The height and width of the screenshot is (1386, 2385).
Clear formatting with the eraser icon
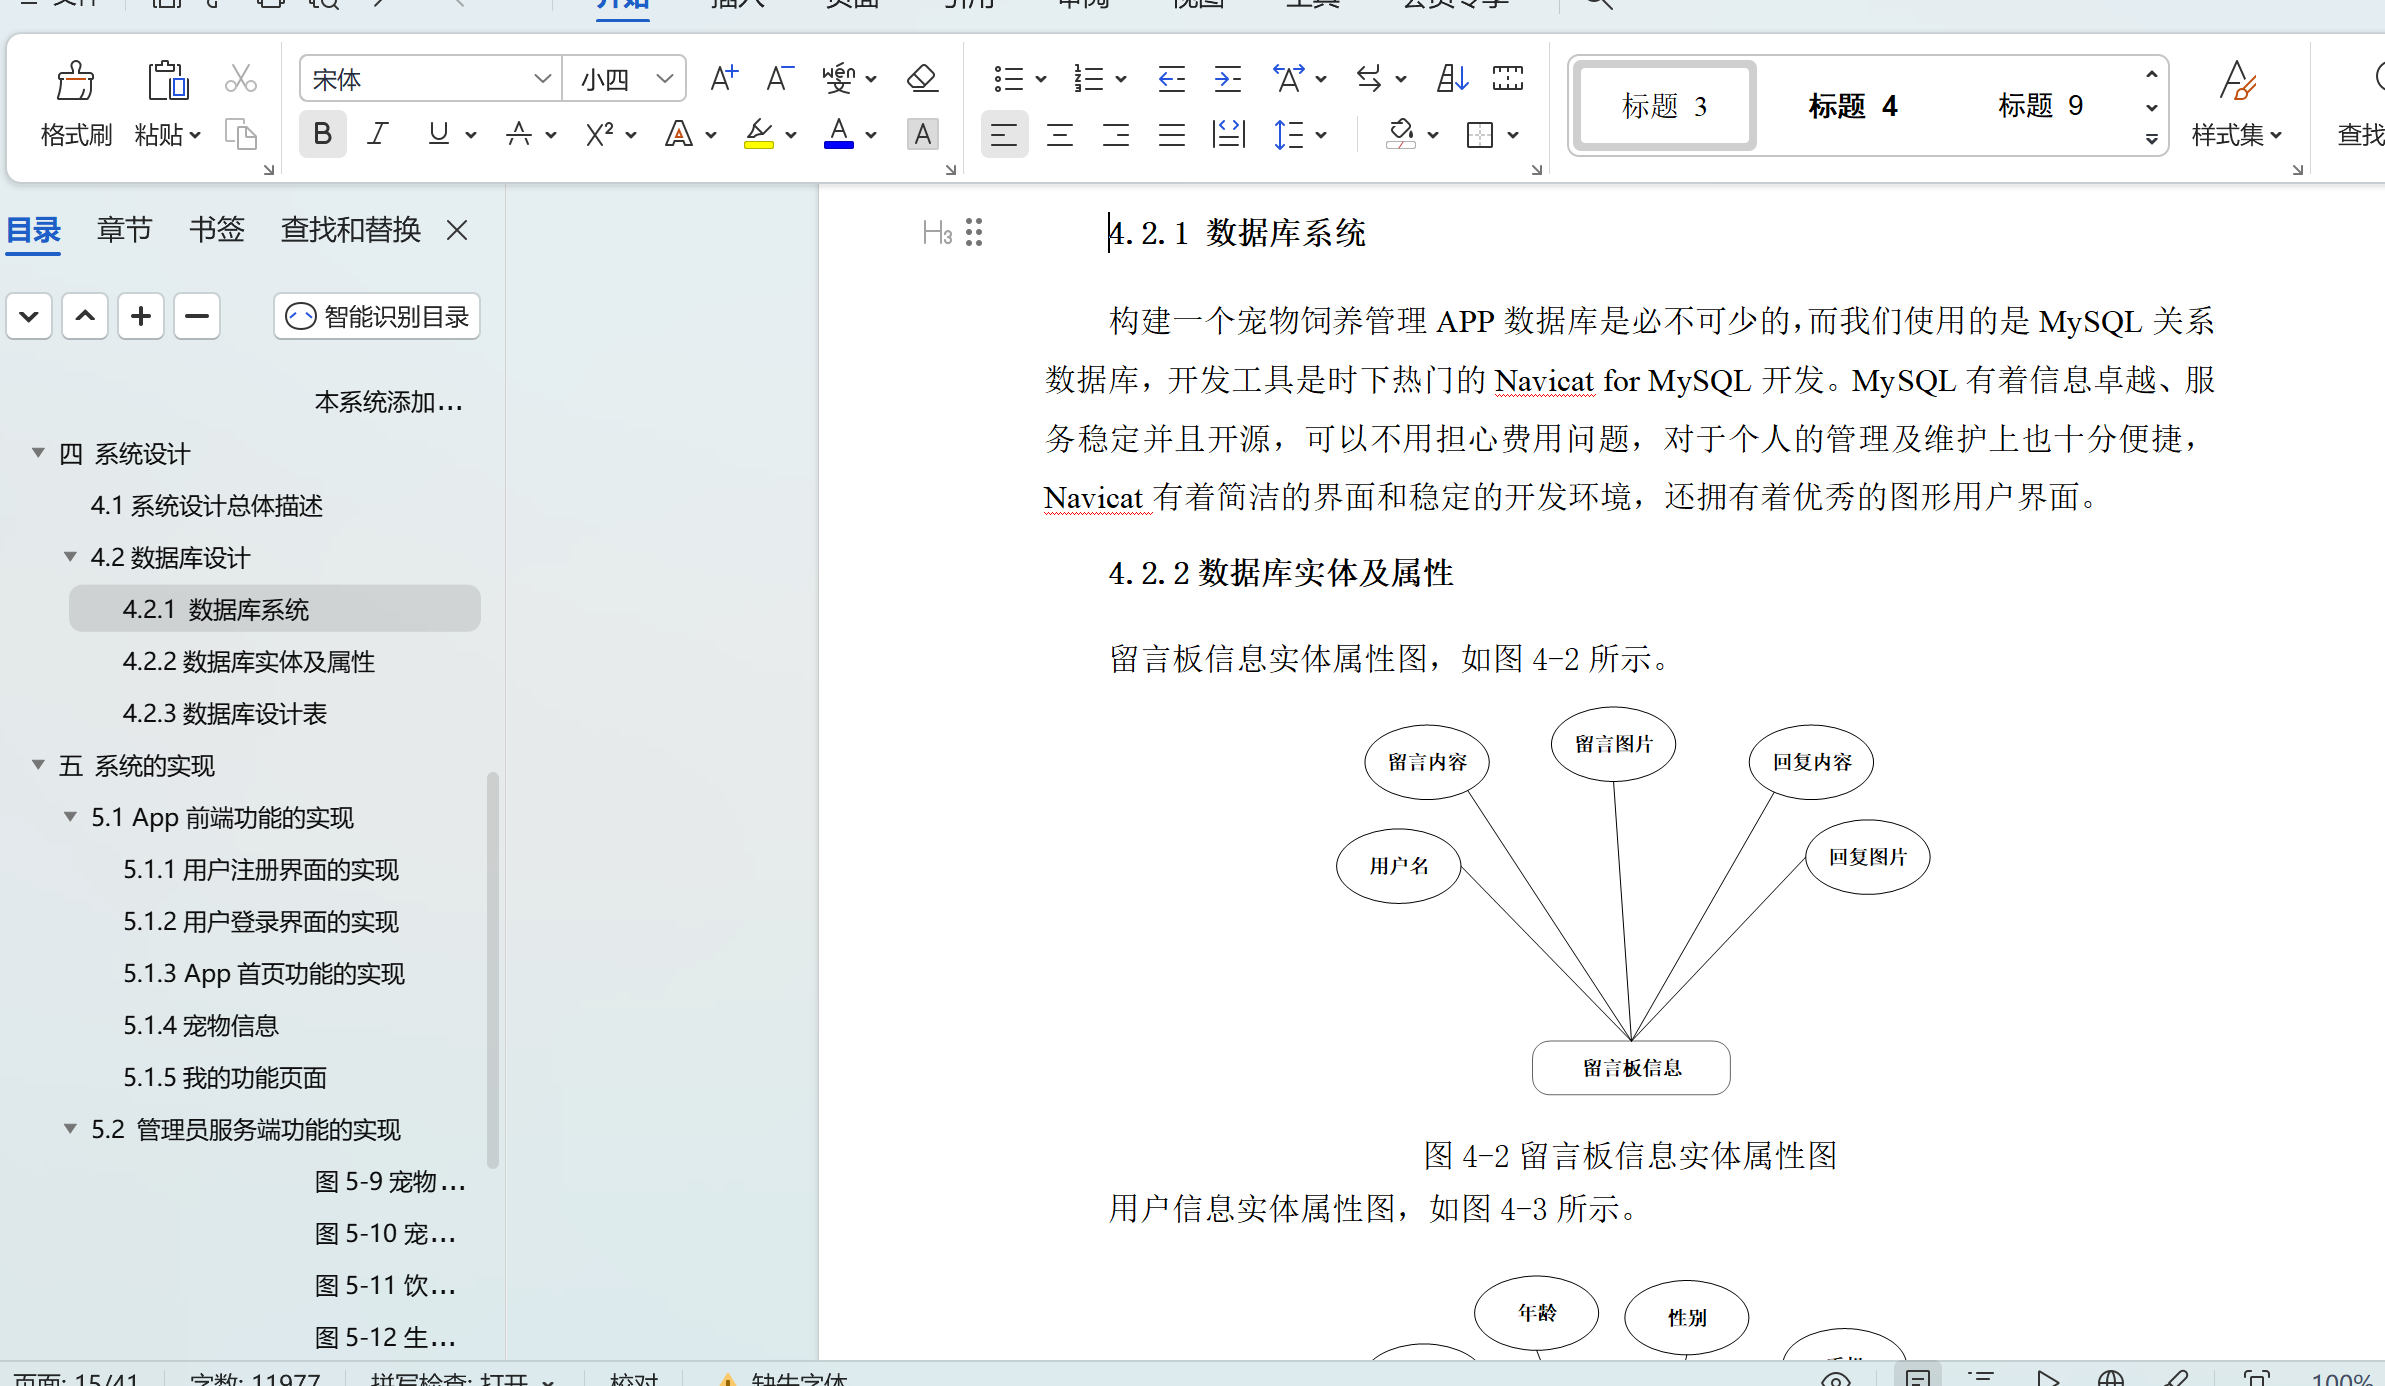point(922,78)
